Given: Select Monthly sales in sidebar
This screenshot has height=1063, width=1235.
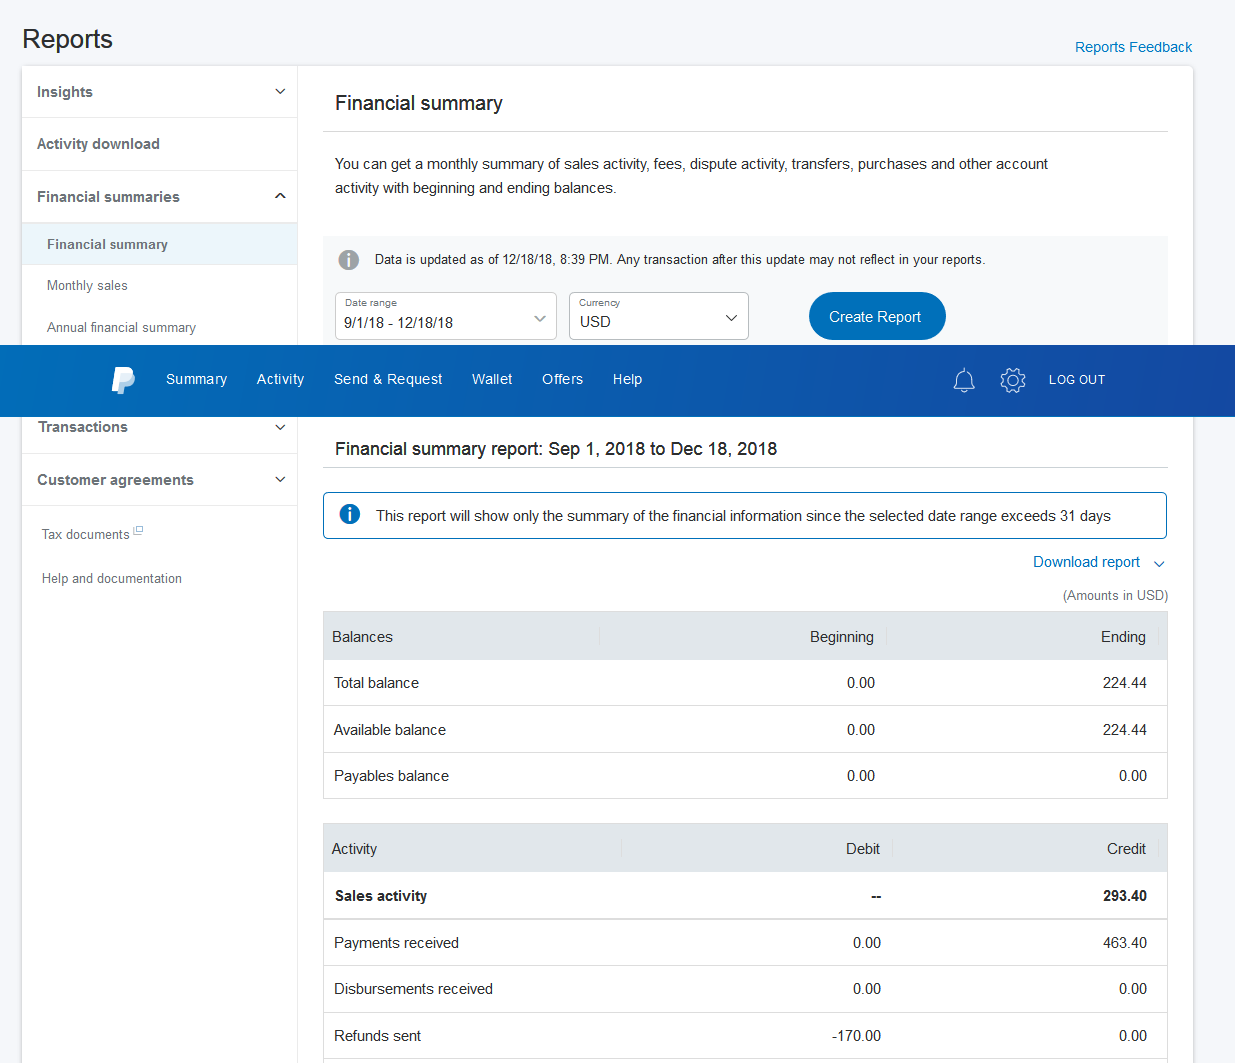Looking at the screenshot, I should (x=87, y=286).
